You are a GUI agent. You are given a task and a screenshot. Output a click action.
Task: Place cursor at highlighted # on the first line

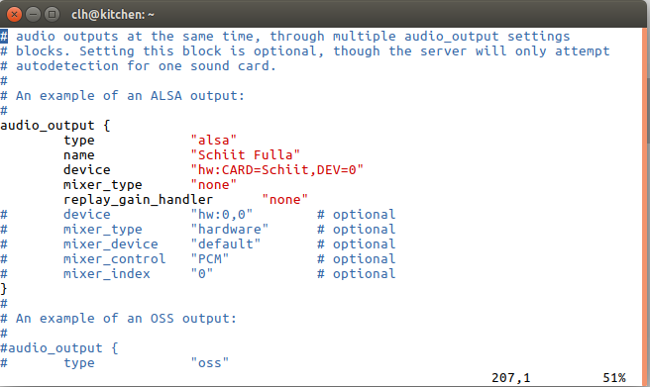click(x=4, y=36)
